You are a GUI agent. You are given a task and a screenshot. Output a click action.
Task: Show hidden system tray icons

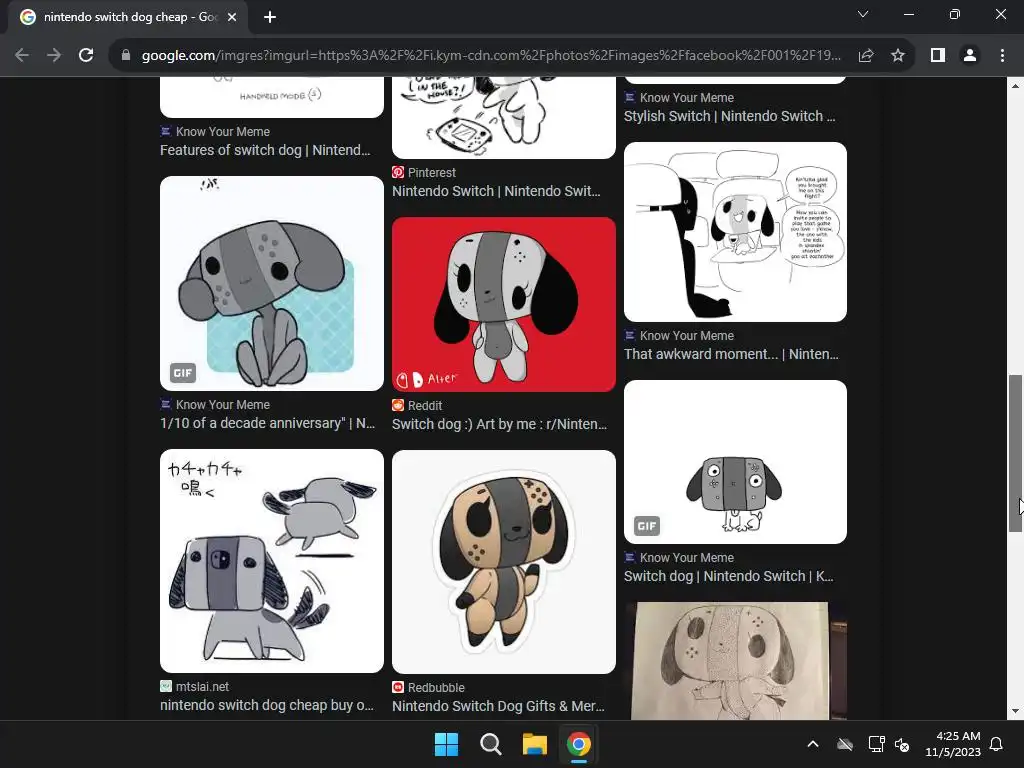tap(813, 744)
